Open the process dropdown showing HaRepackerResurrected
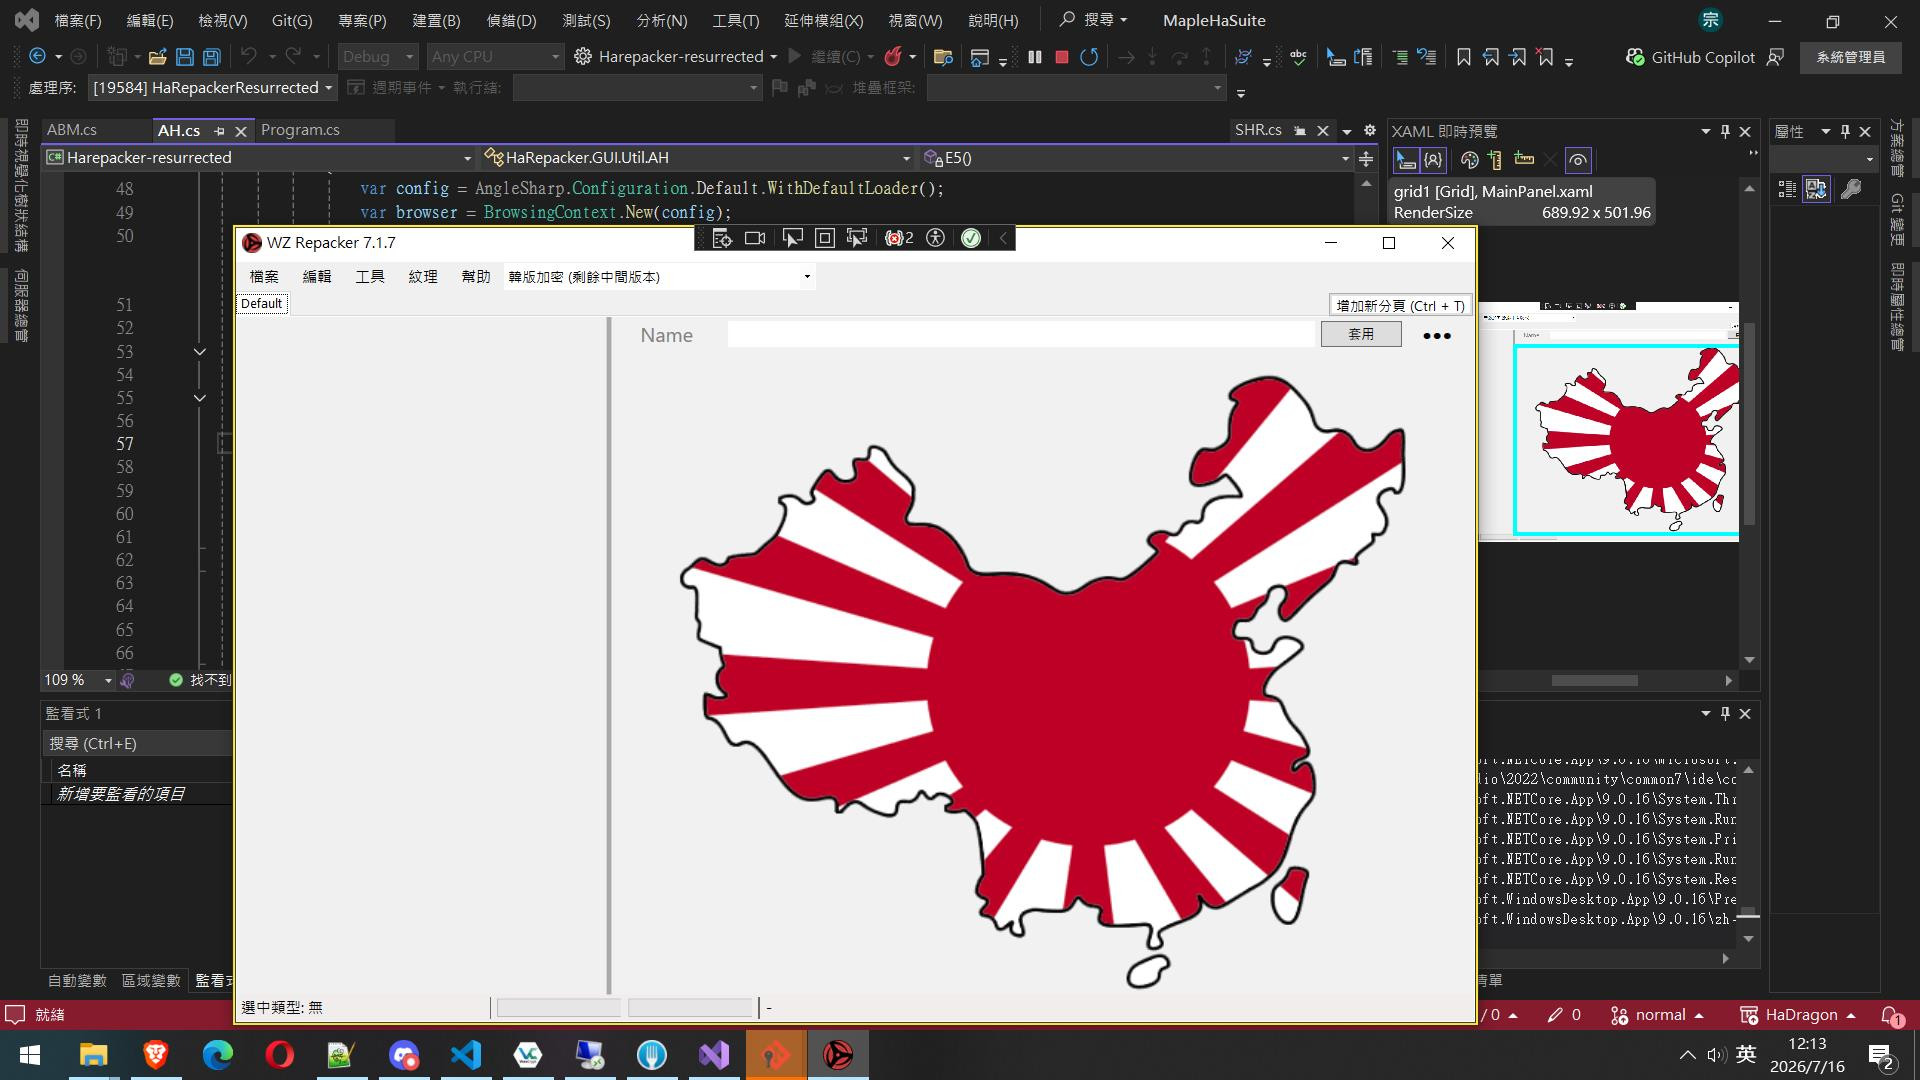The height and width of the screenshot is (1080, 1920). click(212, 88)
